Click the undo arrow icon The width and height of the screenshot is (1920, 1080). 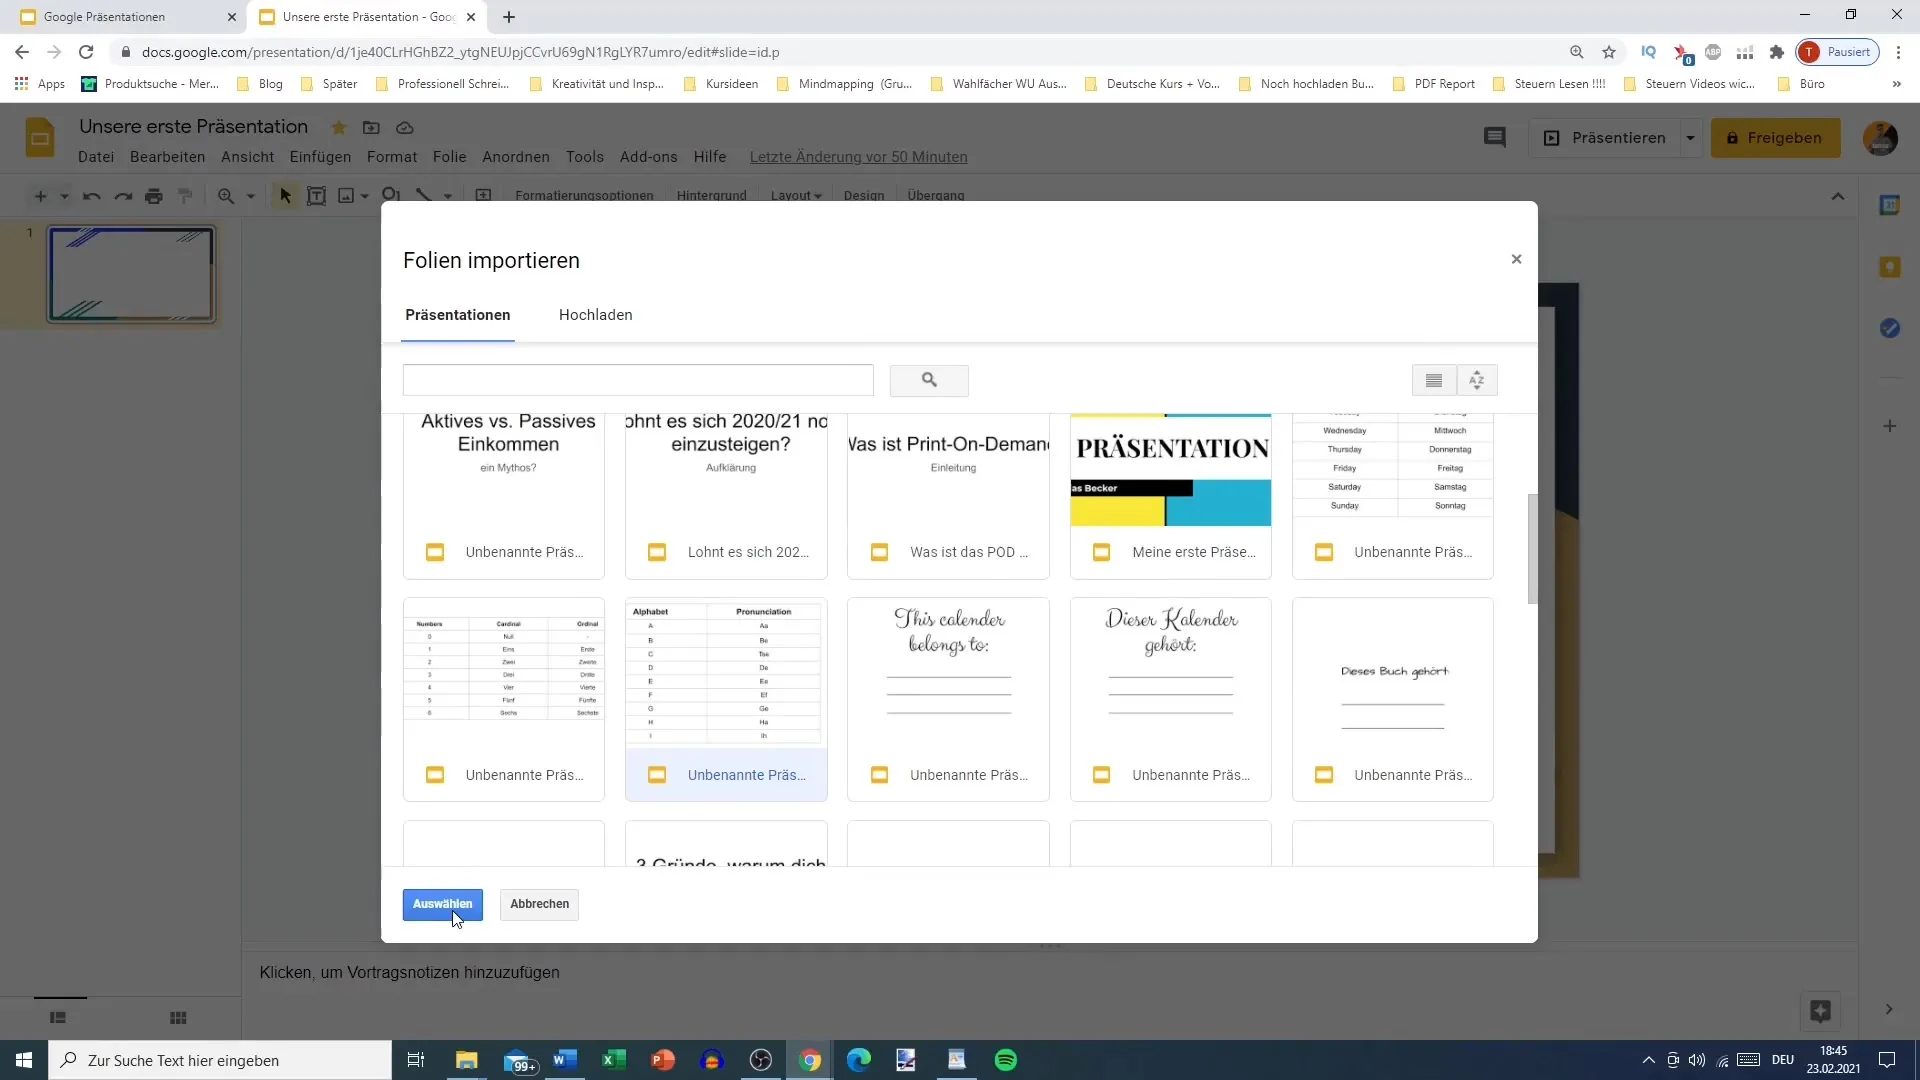92,196
